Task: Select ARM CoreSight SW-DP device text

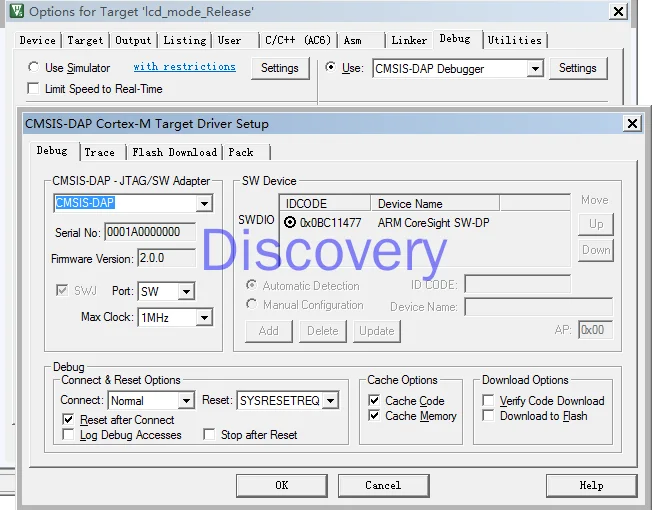Action: point(433,223)
